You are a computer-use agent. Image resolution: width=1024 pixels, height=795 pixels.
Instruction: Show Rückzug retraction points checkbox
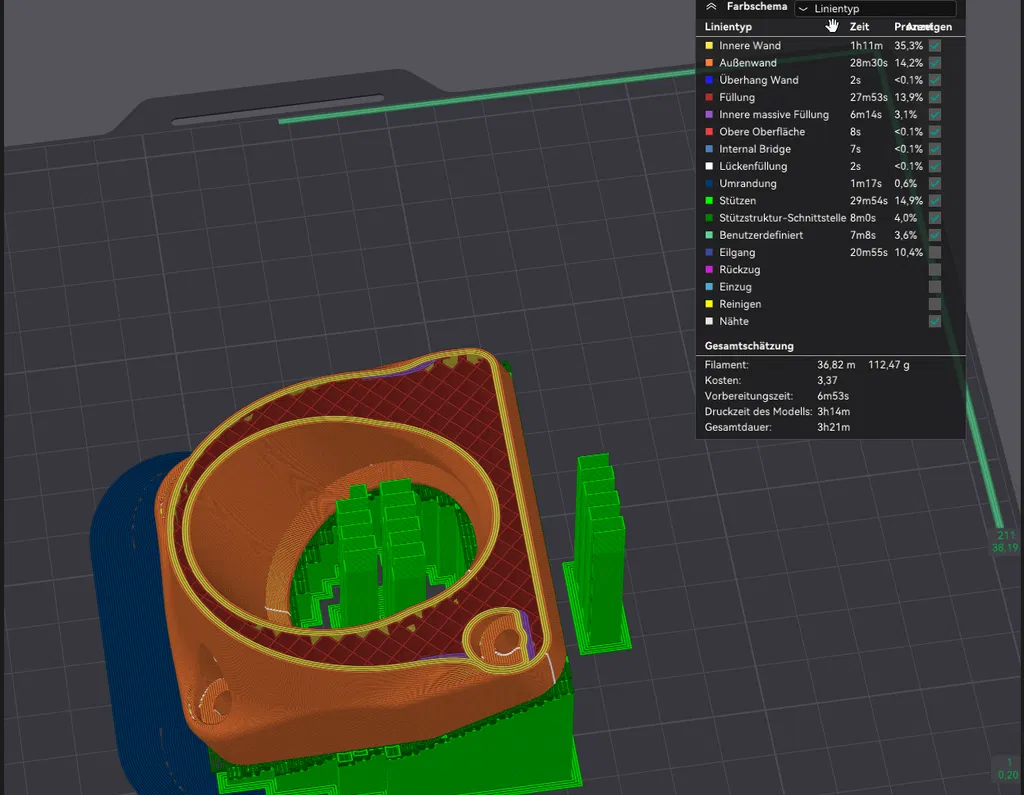pos(935,269)
